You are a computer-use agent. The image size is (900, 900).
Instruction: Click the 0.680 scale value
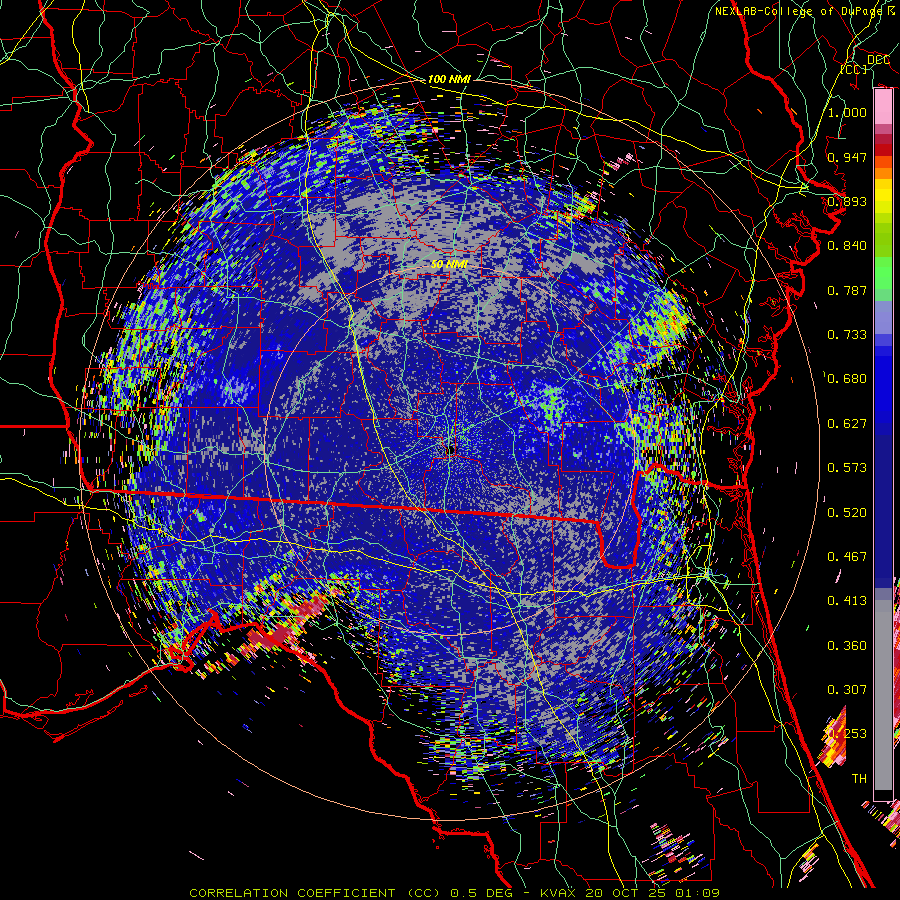coord(847,379)
